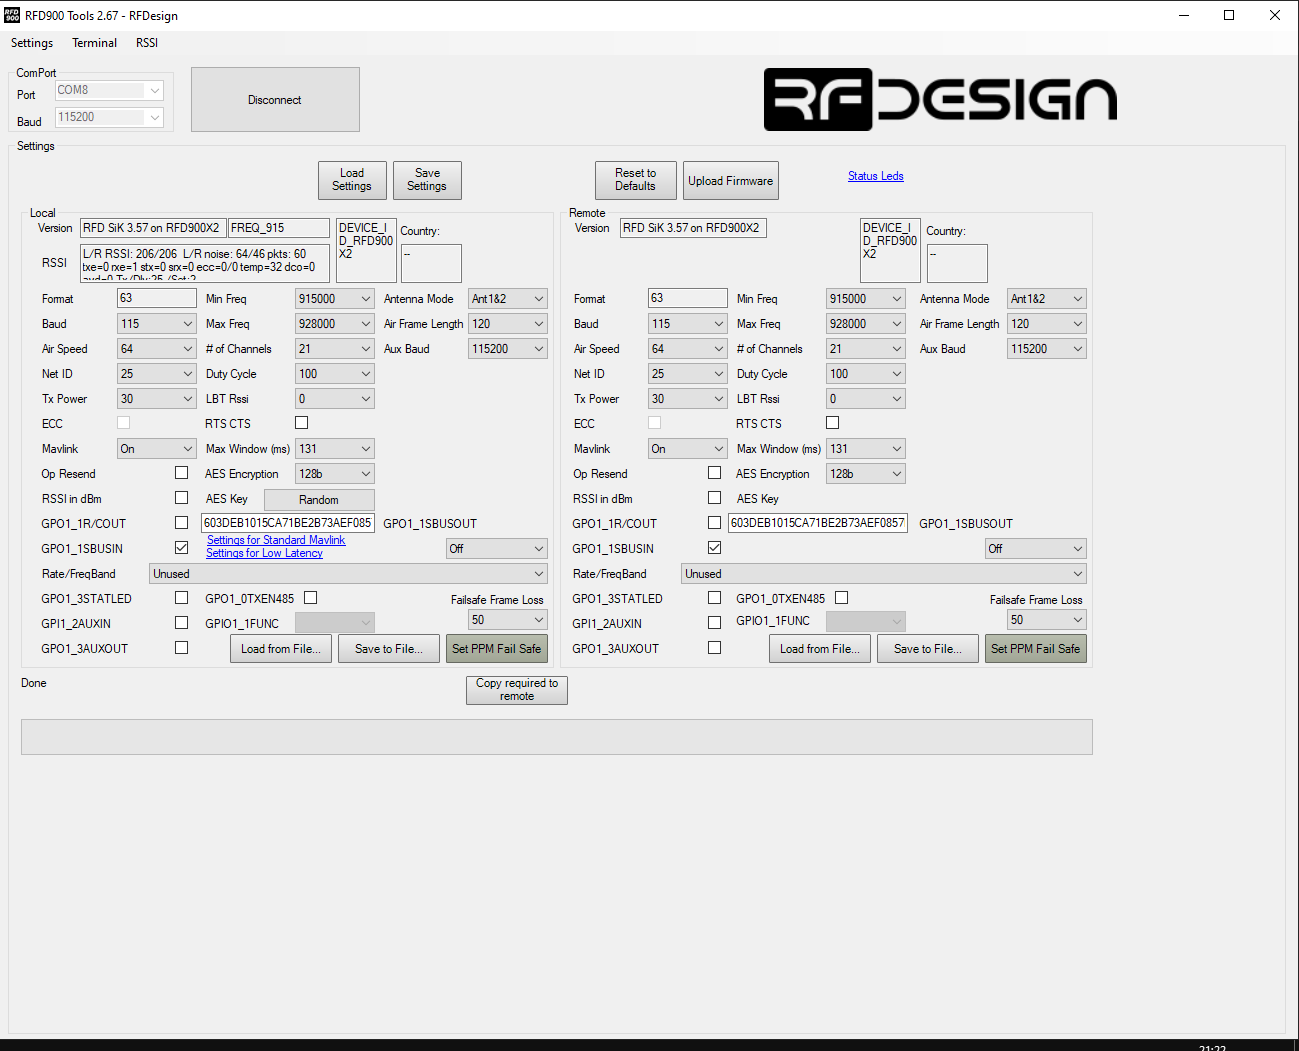Toggle Local RSSI in dBm checkbox

pyautogui.click(x=181, y=498)
